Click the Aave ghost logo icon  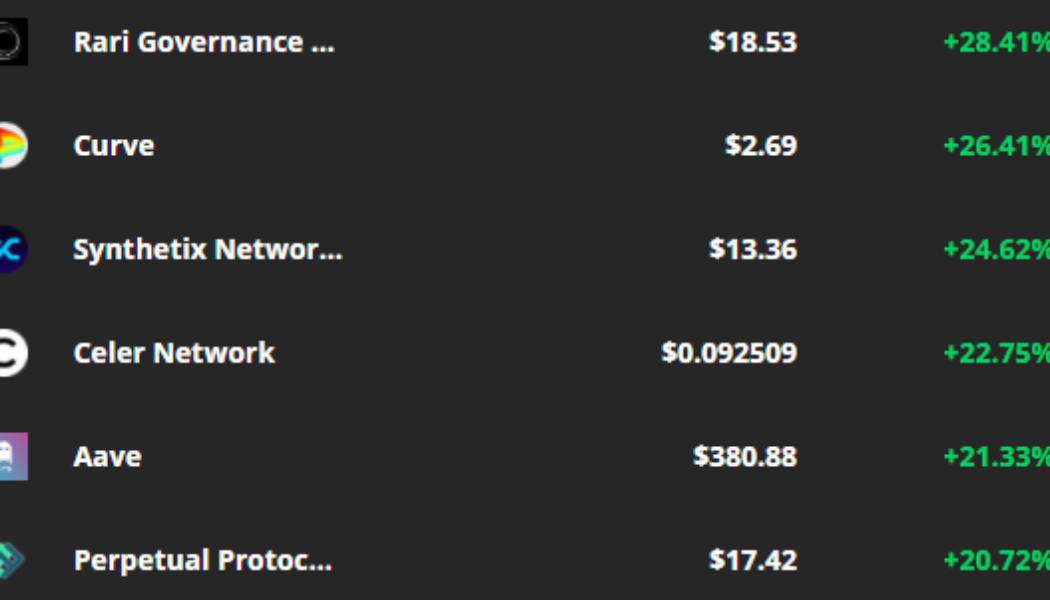(13, 457)
